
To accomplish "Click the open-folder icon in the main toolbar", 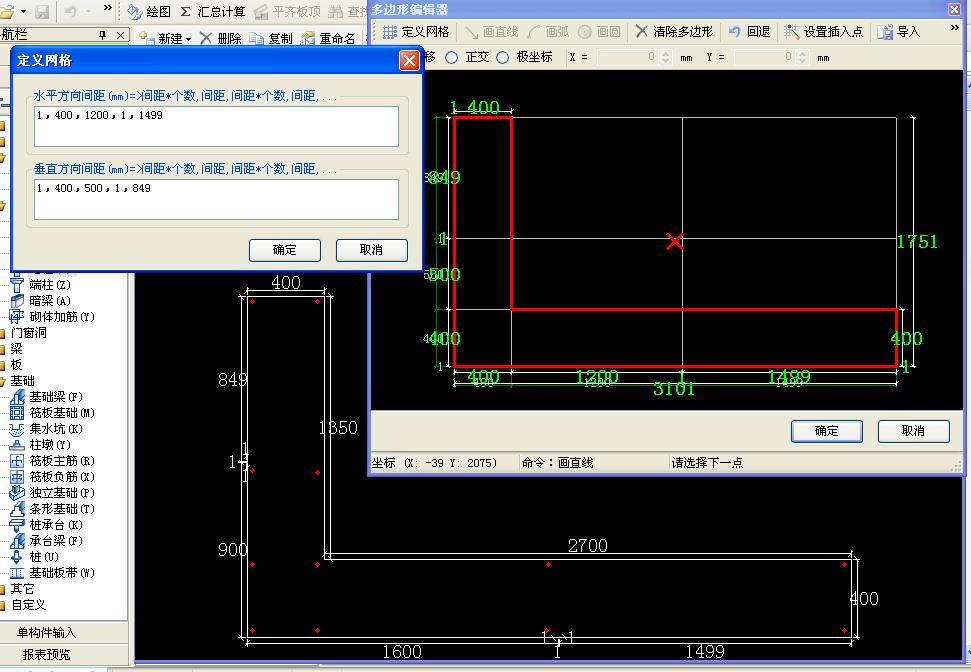I will [x=7, y=11].
